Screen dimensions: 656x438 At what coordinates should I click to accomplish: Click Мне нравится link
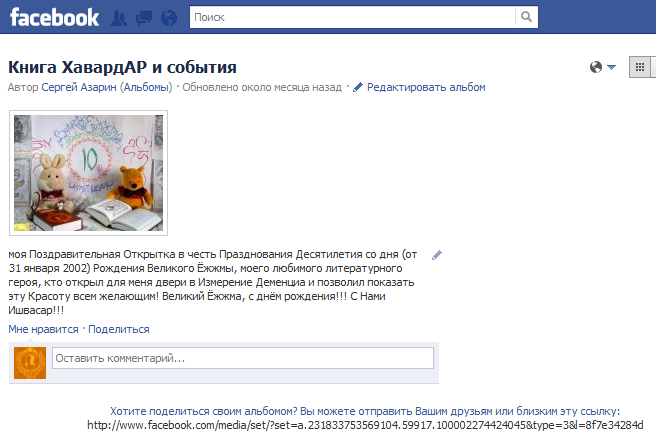tap(44, 329)
